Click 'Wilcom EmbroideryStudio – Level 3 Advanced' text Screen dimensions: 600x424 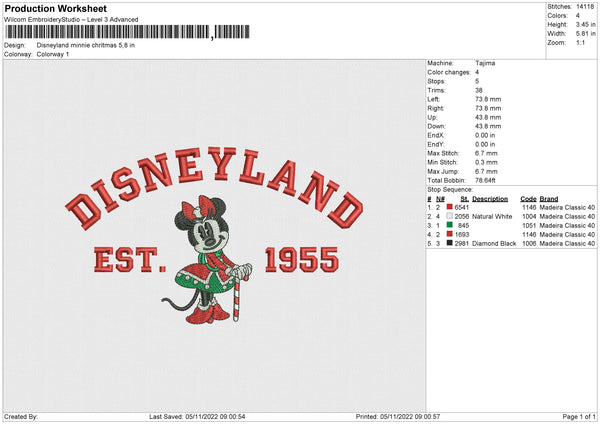pos(71,20)
